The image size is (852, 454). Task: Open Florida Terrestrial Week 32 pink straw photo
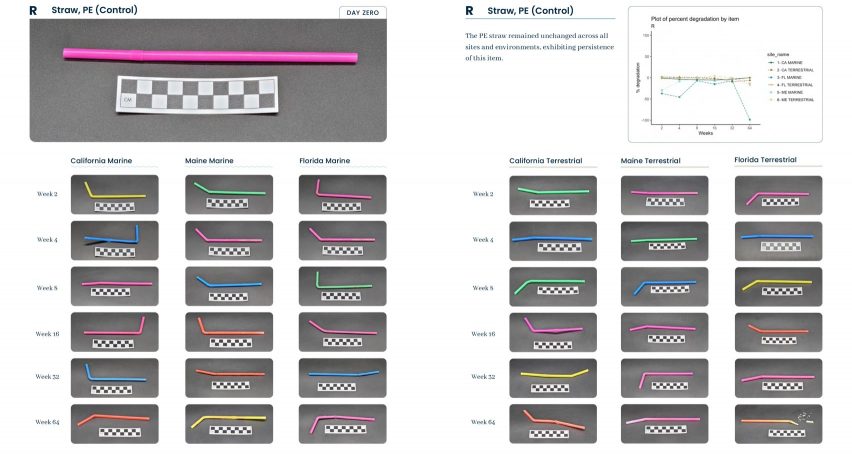pos(778,378)
